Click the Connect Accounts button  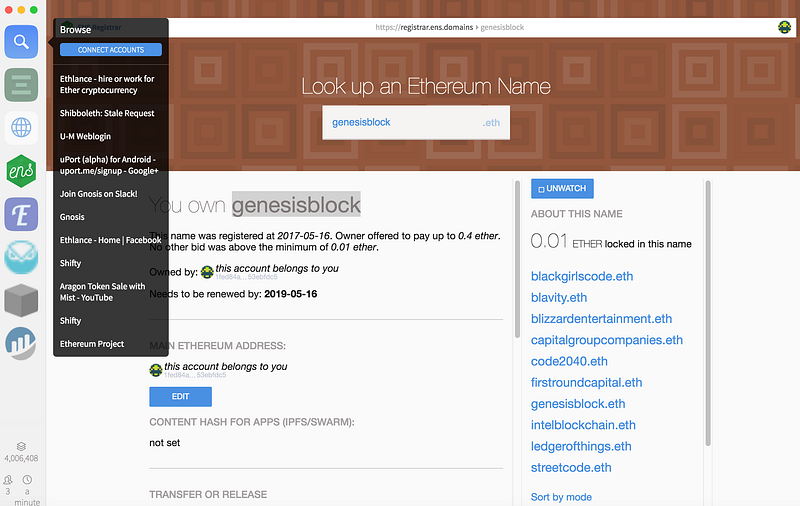[111, 49]
